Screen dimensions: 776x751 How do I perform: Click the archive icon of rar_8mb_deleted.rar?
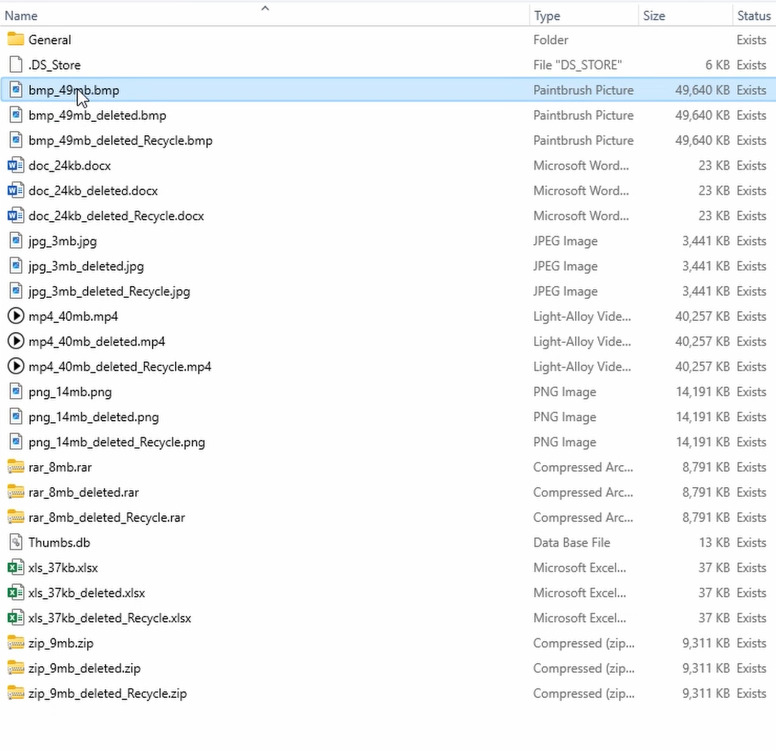pyautogui.click(x=16, y=492)
